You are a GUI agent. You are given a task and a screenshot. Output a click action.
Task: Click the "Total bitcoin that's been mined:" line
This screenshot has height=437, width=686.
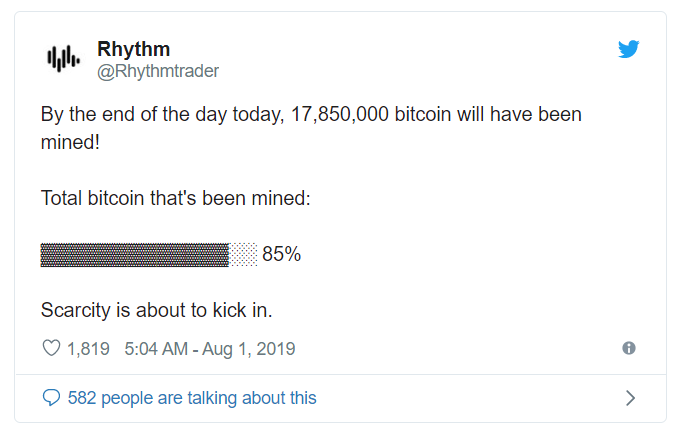point(176,198)
